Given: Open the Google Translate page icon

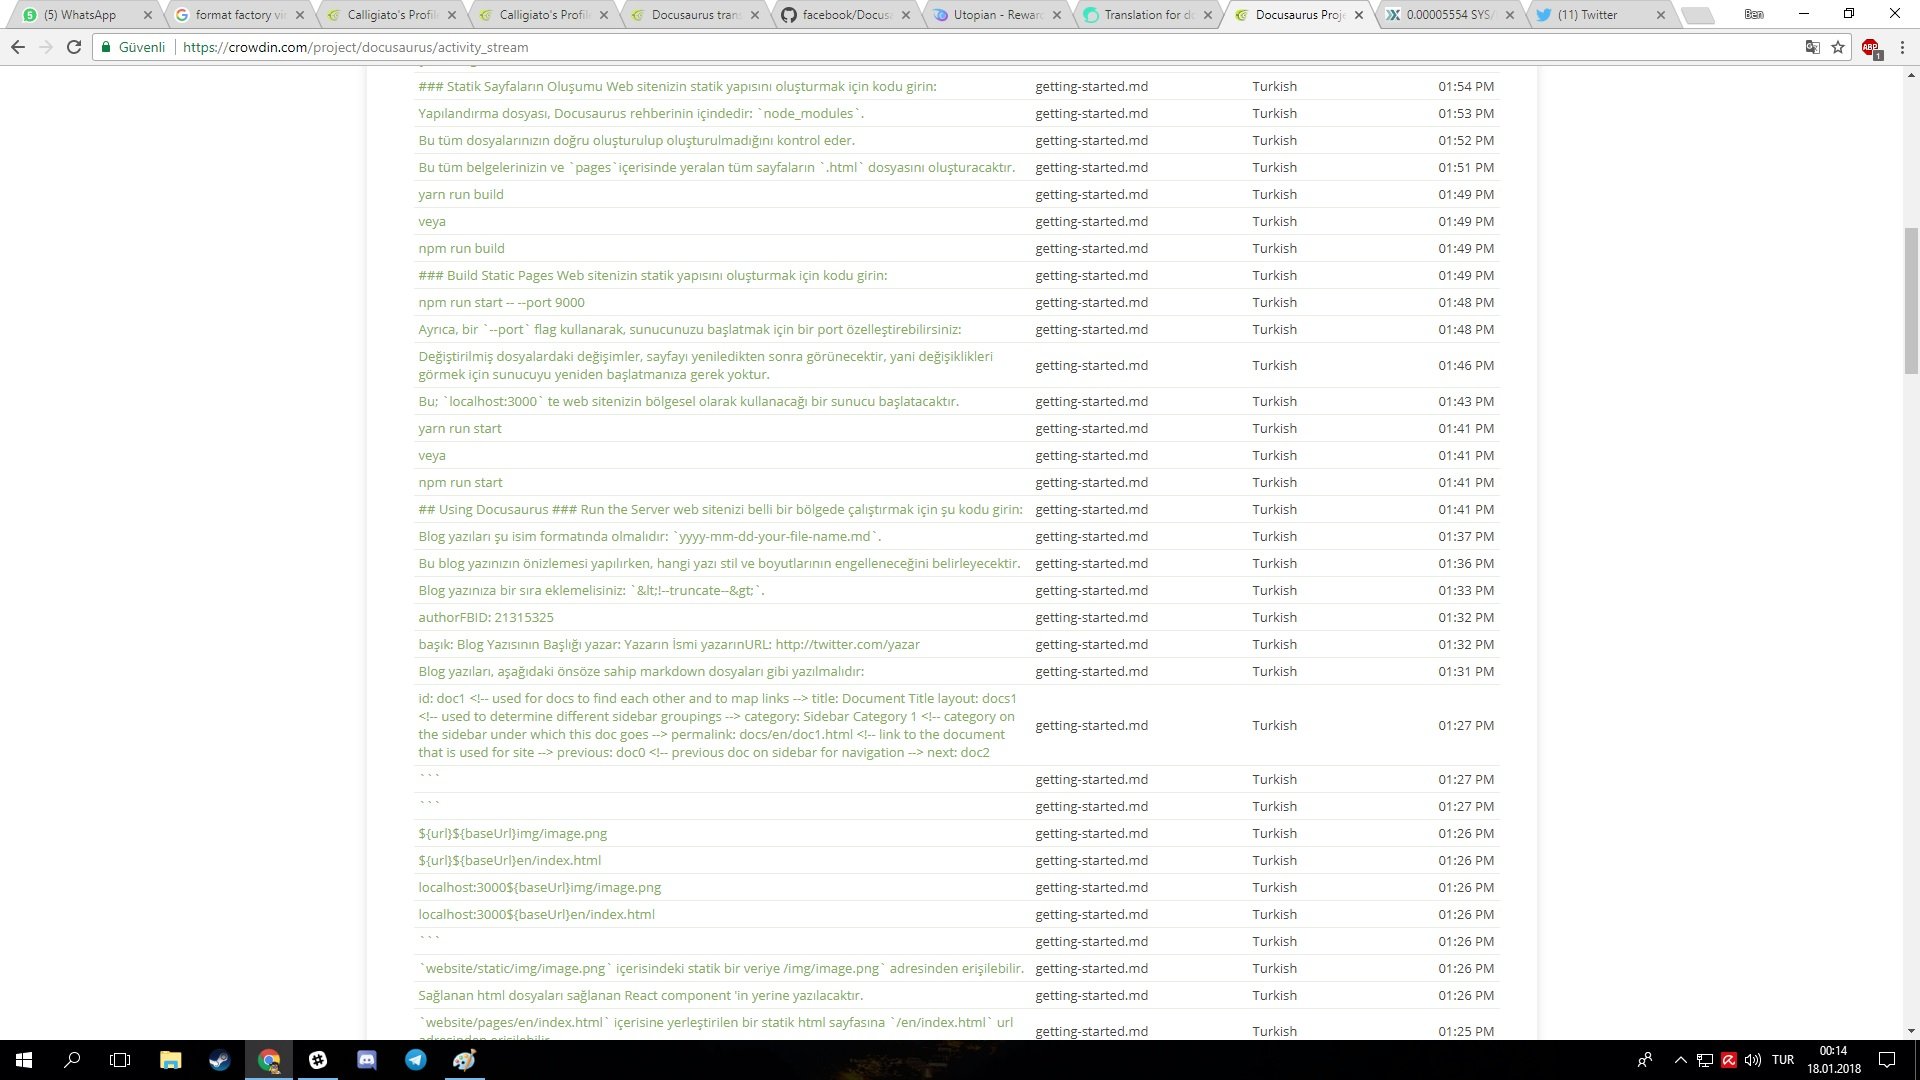Looking at the screenshot, I should (x=1812, y=47).
